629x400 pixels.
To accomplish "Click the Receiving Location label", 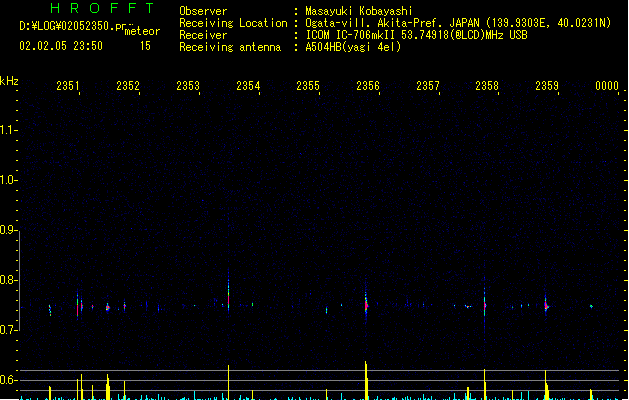I will pyautogui.click(x=233, y=23).
